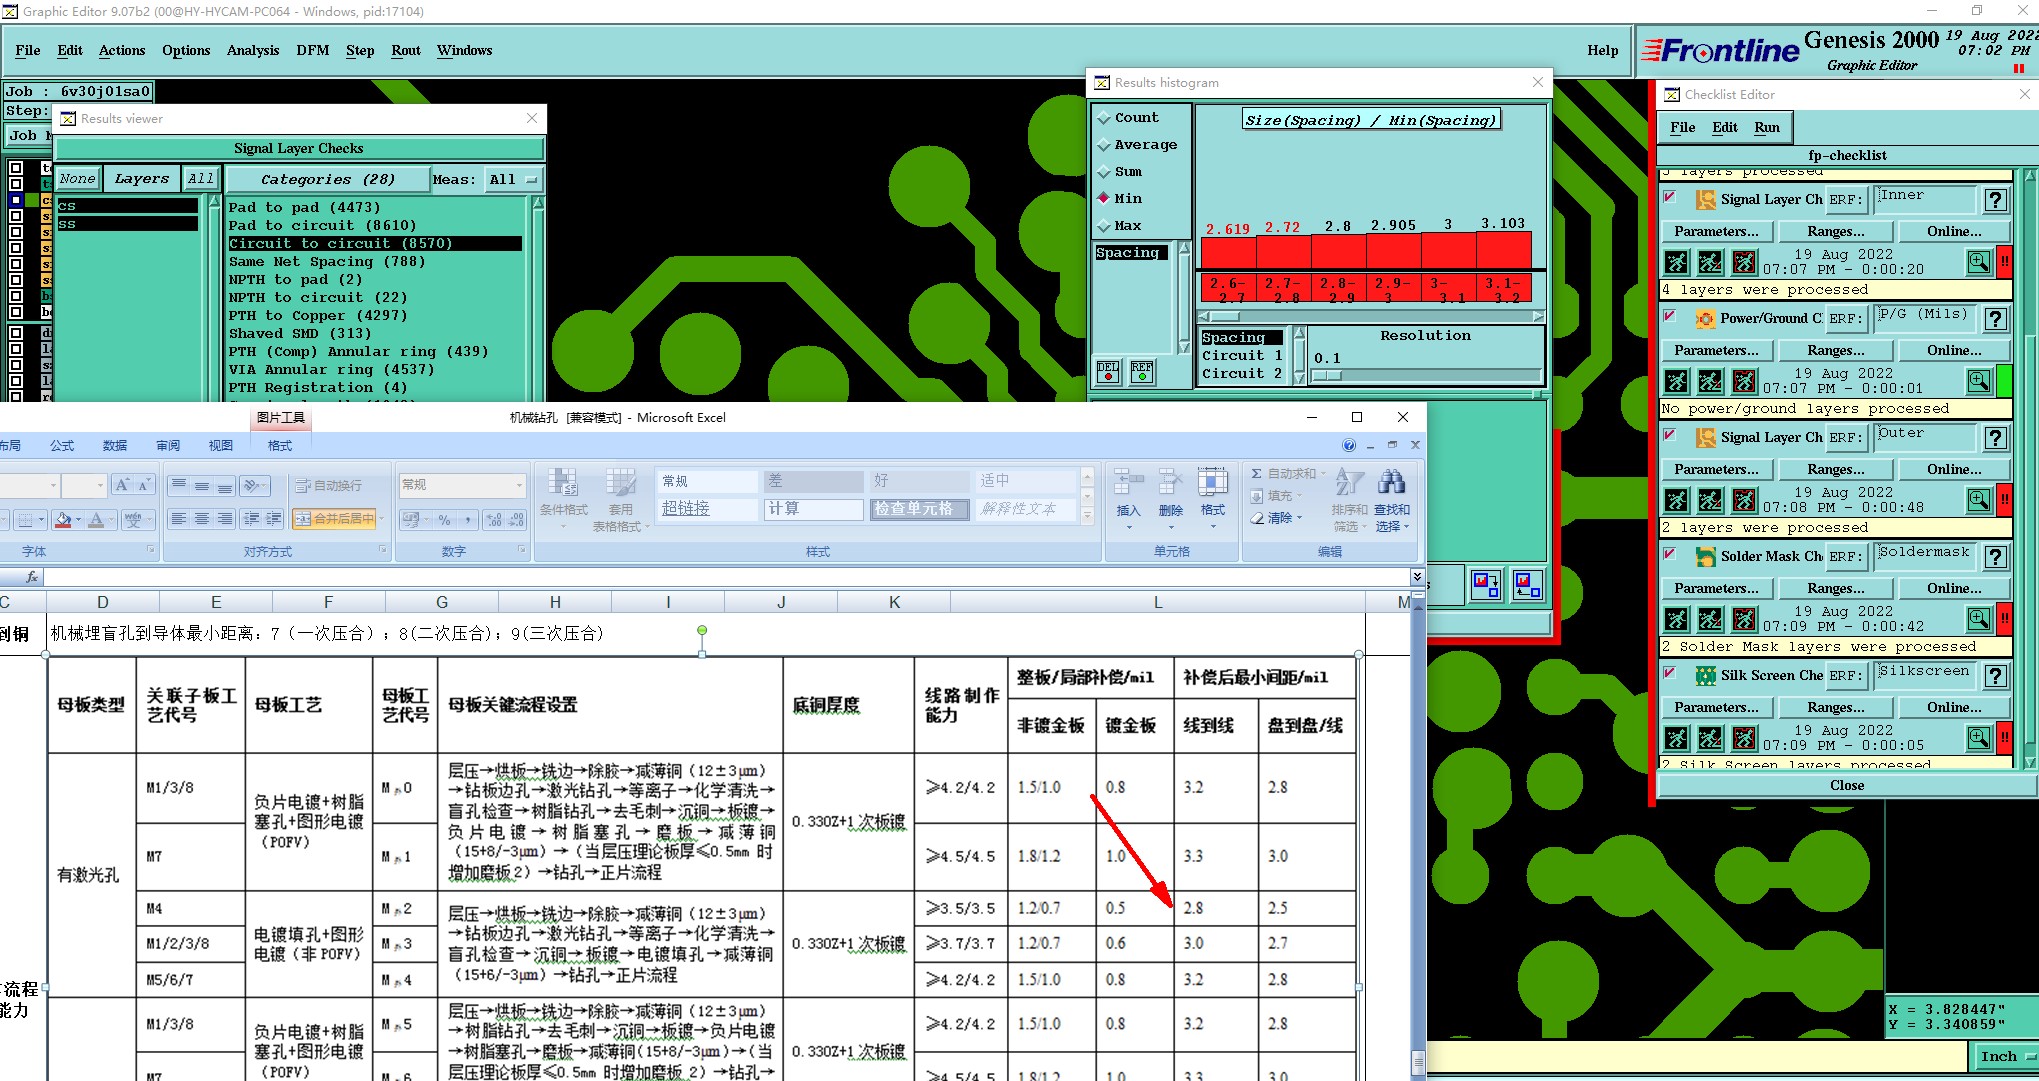Run the Inner Signal Layer check (first runner icon)

point(1677,262)
